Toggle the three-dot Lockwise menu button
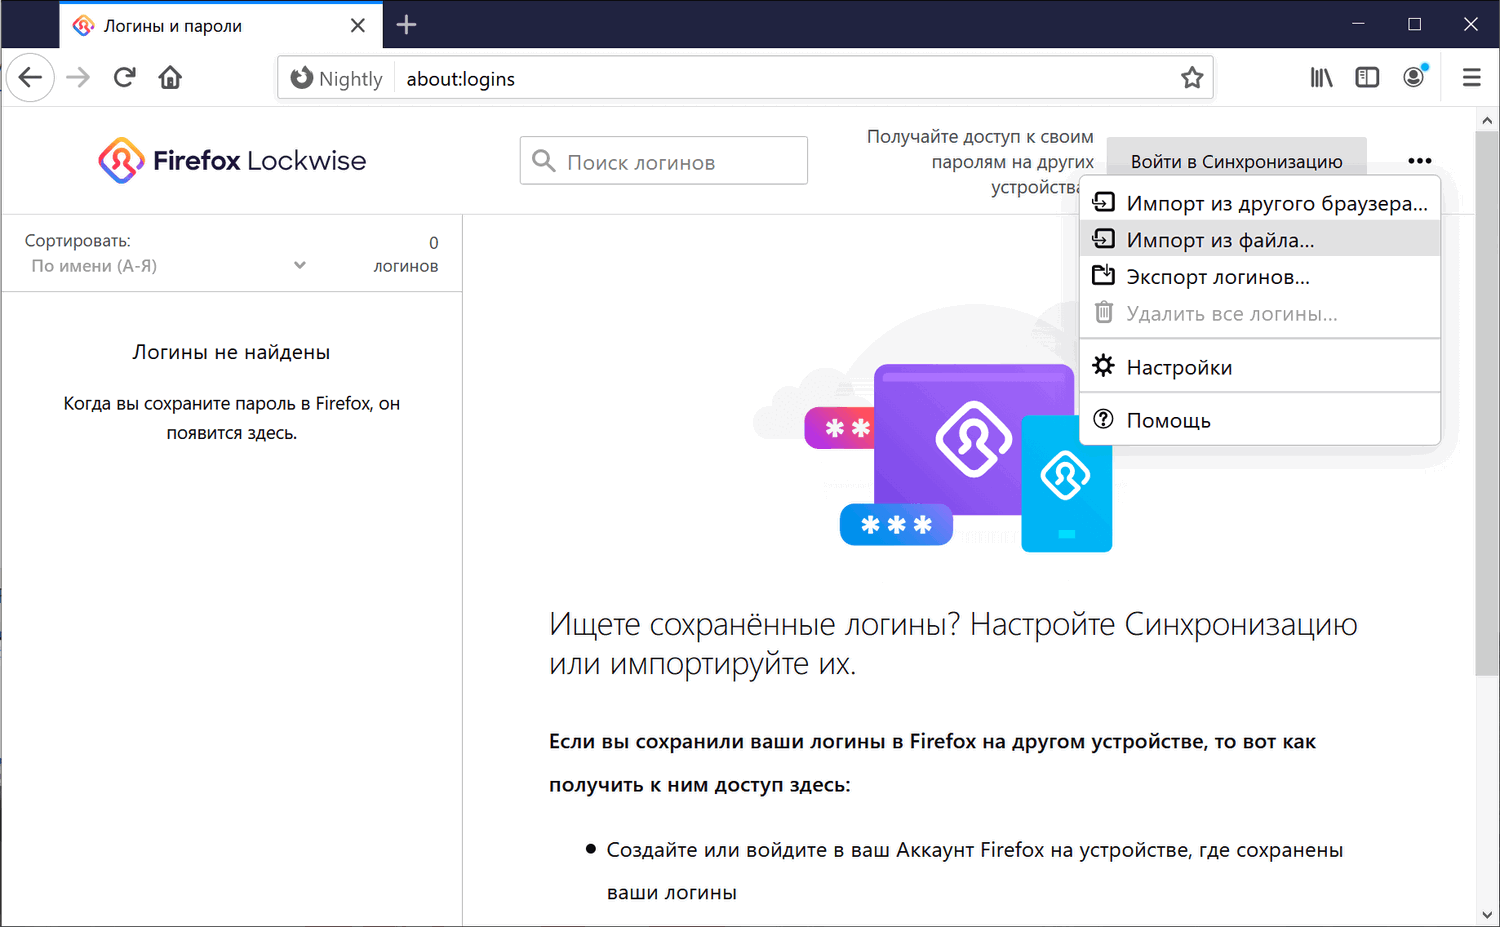Image resolution: width=1500 pixels, height=927 pixels. coord(1419,161)
